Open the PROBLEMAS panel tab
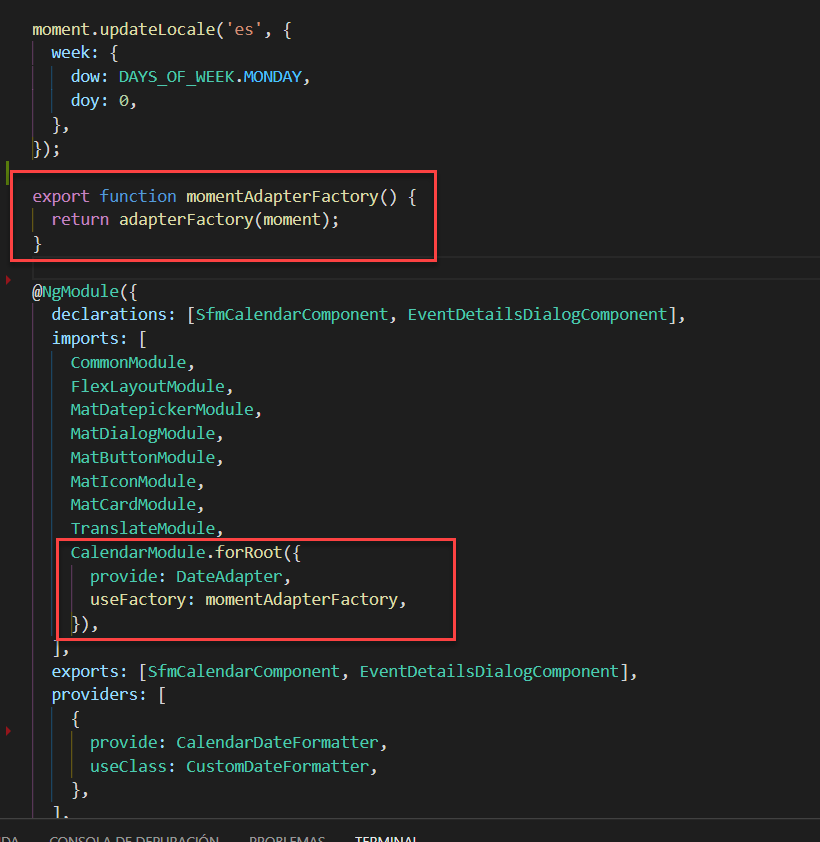This screenshot has width=820, height=842. (287, 839)
